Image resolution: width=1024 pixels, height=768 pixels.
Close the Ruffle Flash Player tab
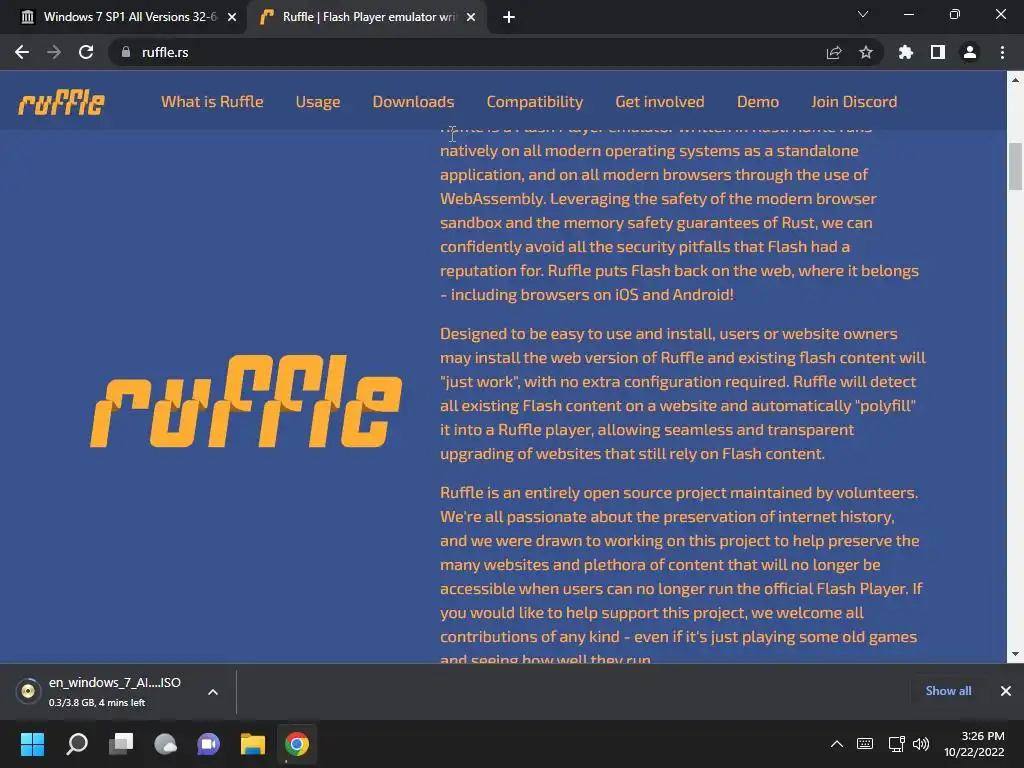pyautogui.click(x=471, y=17)
